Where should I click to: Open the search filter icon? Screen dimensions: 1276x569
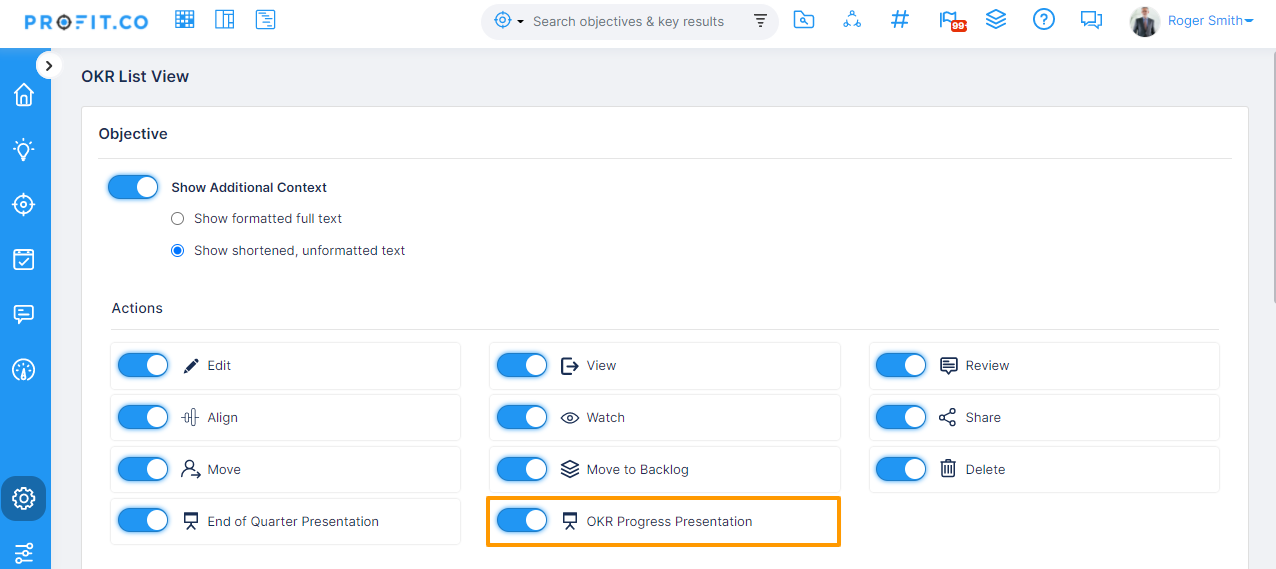click(760, 21)
